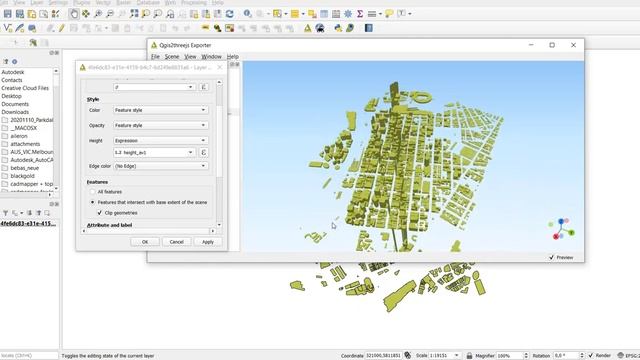The image size is (640, 360).
Task: Select the Downloads folder in browser panel
Action: pyautogui.click(x=15, y=112)
